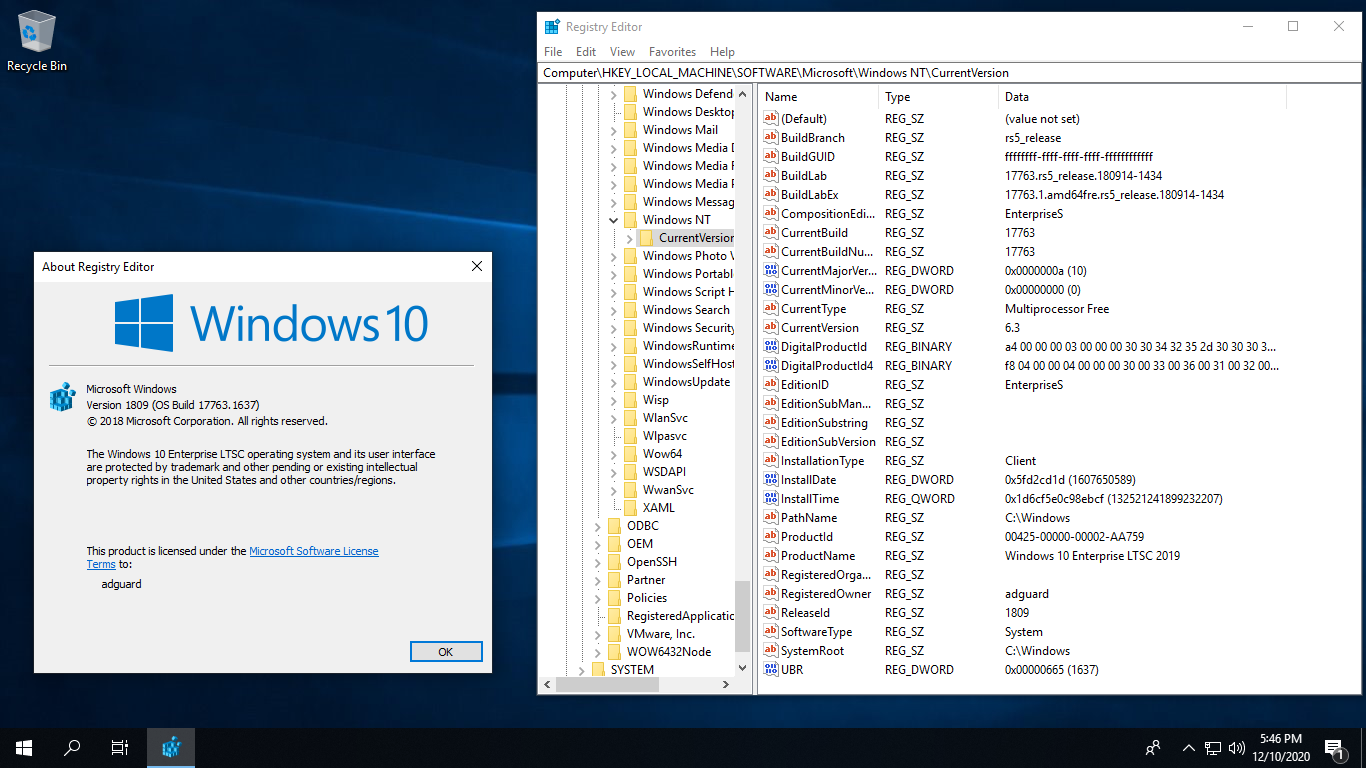Click OK in About Registry Editor
The image size is (1366, 768).
click(x=446, y=651)
